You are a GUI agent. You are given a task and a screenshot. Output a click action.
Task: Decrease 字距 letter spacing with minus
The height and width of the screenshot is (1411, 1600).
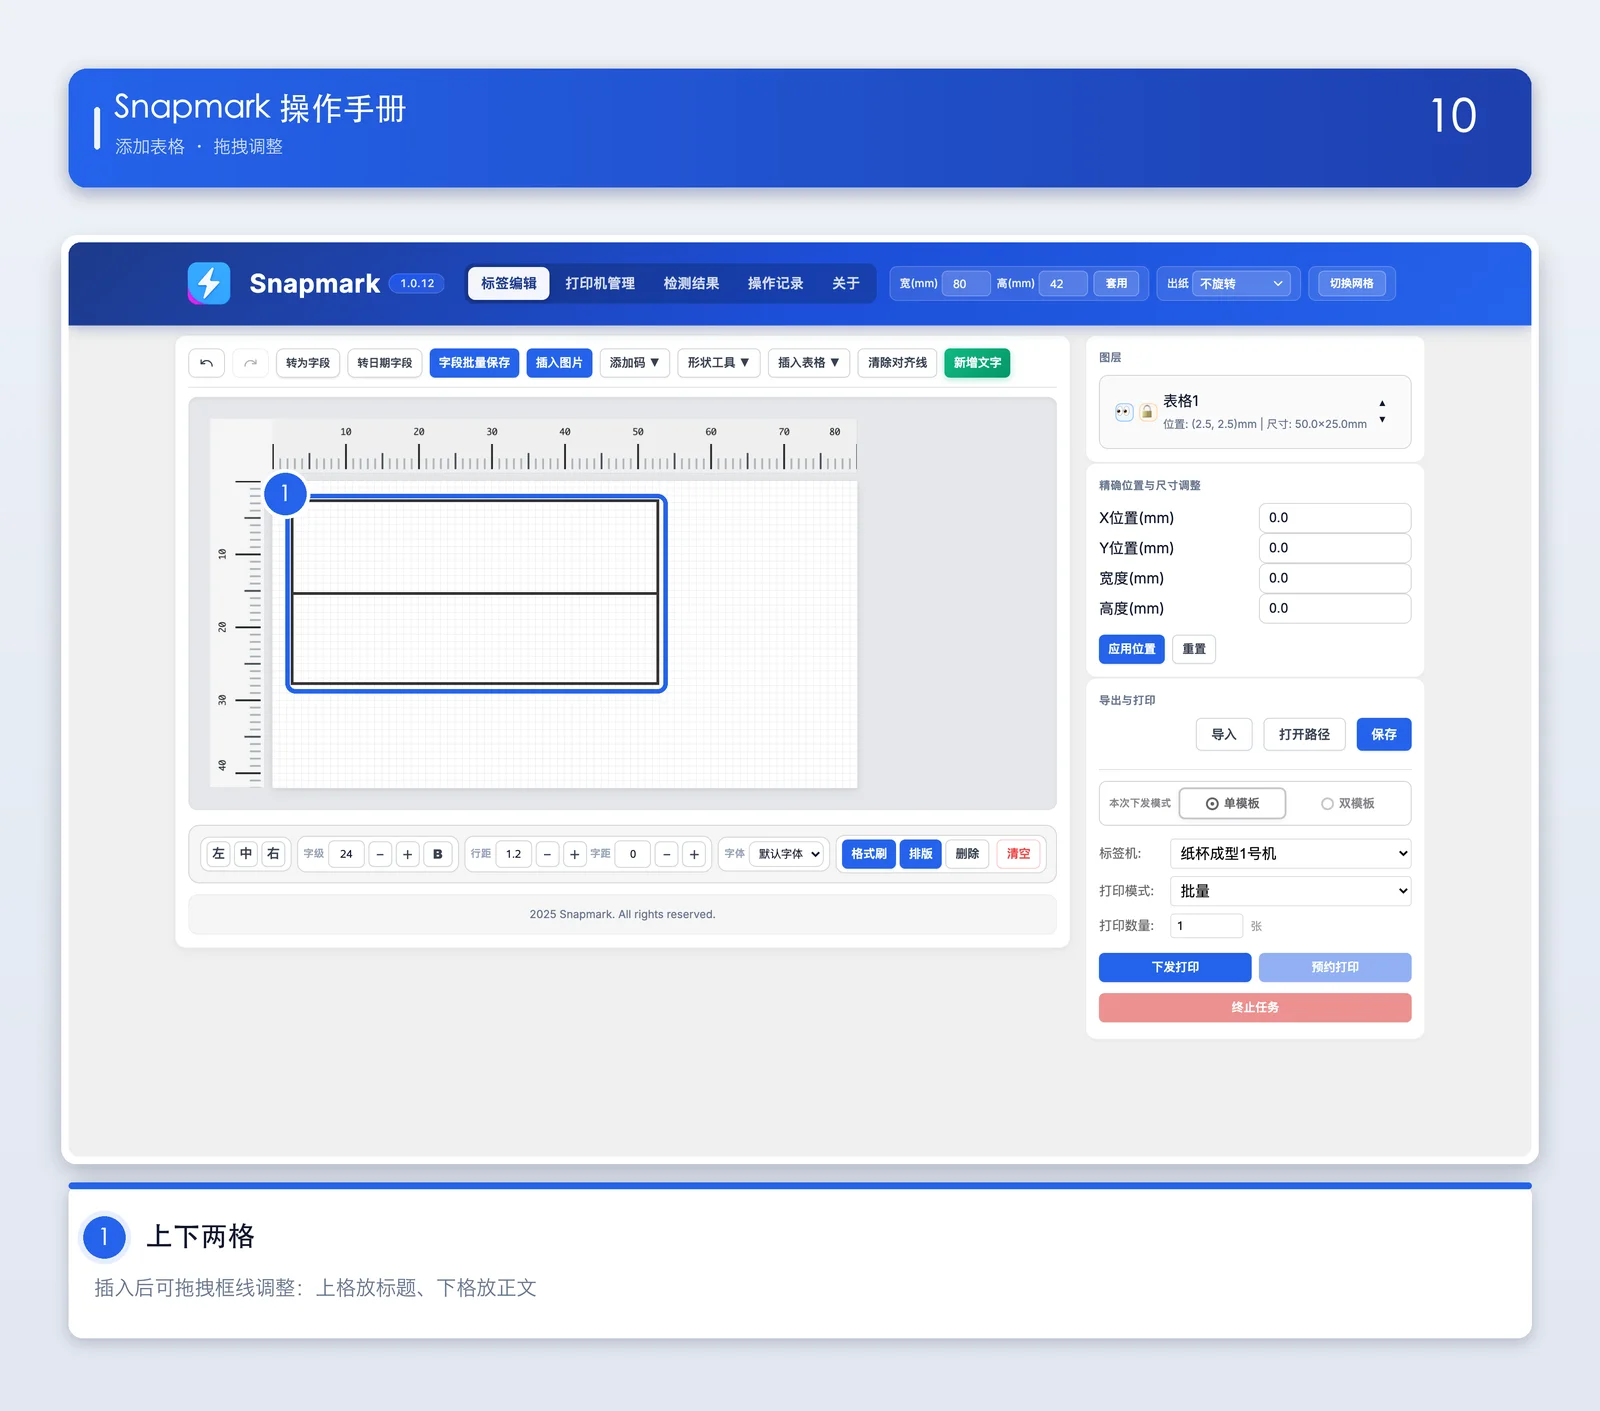pos(667,854)
